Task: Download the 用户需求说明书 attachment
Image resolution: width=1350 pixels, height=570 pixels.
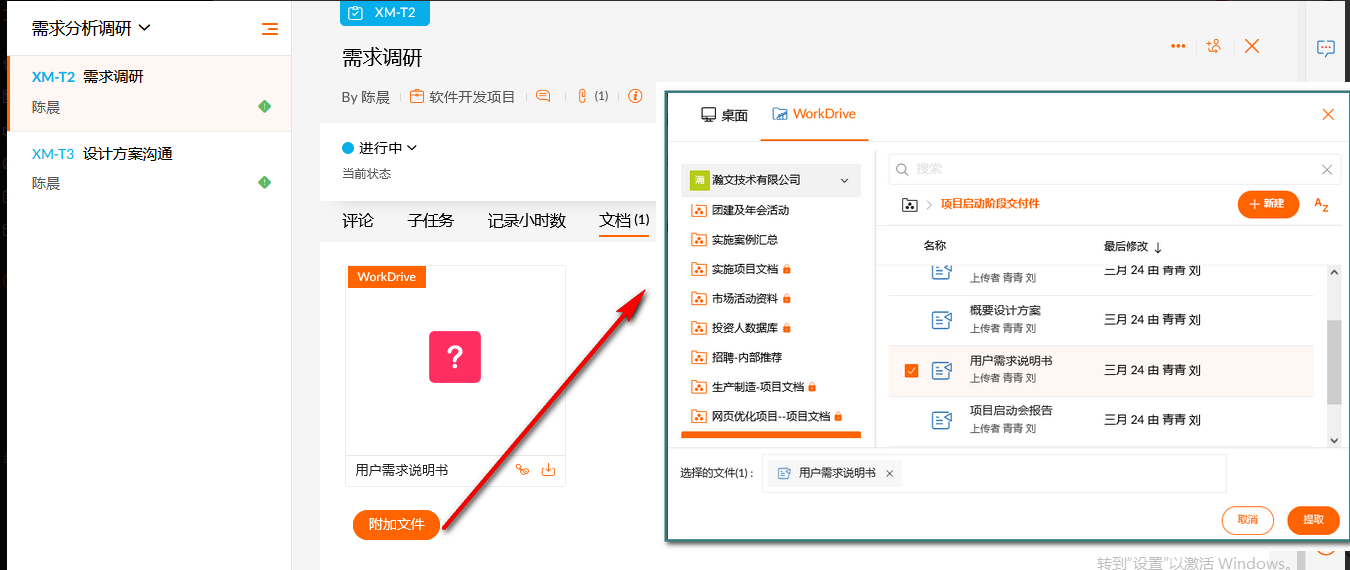Action: click(548, 470)
